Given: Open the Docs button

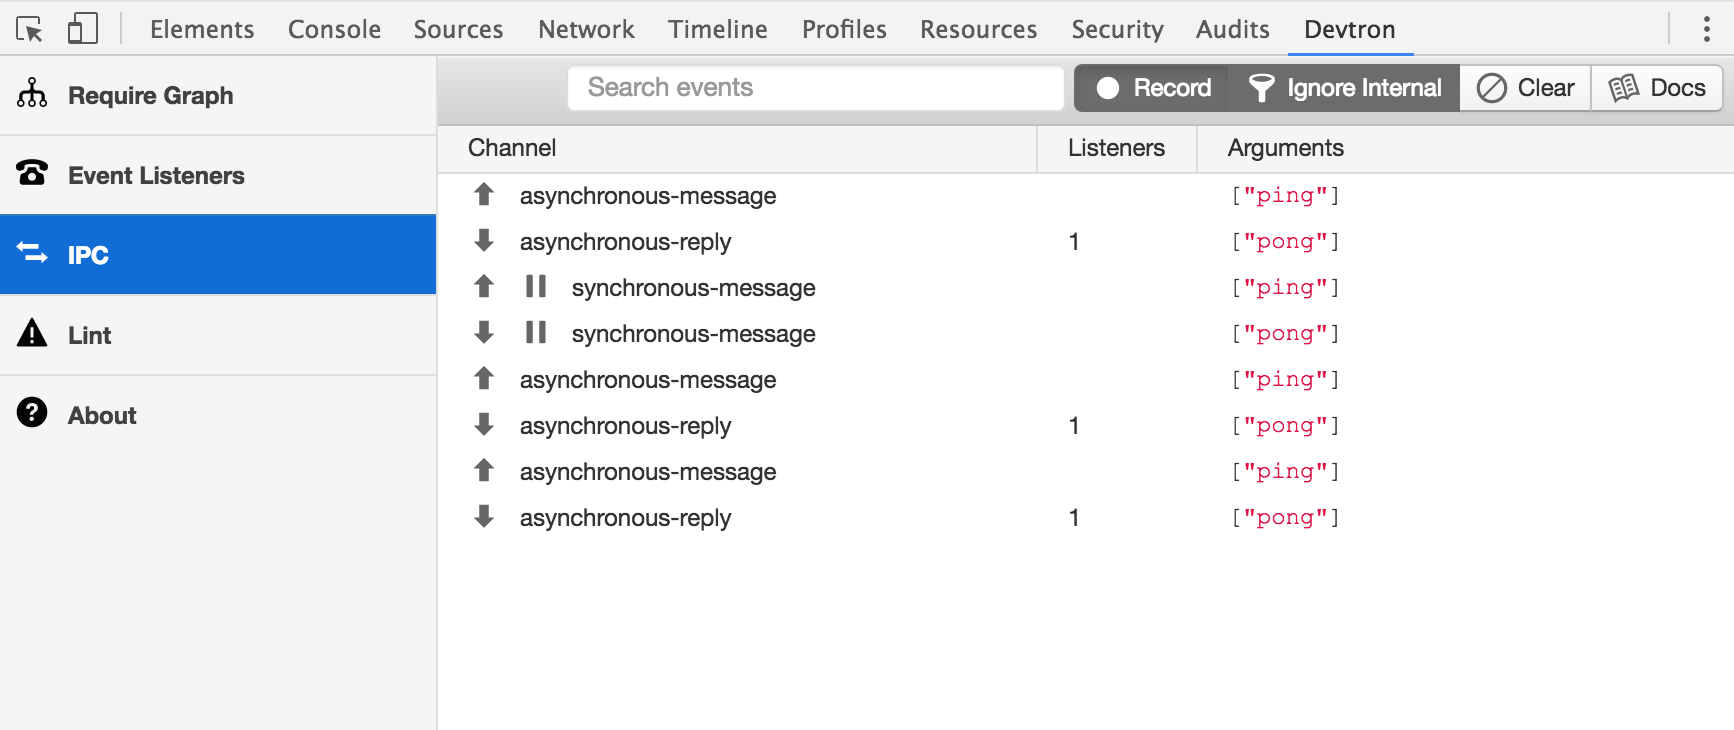Looking at the screenshot, I should click(1656, 88).
